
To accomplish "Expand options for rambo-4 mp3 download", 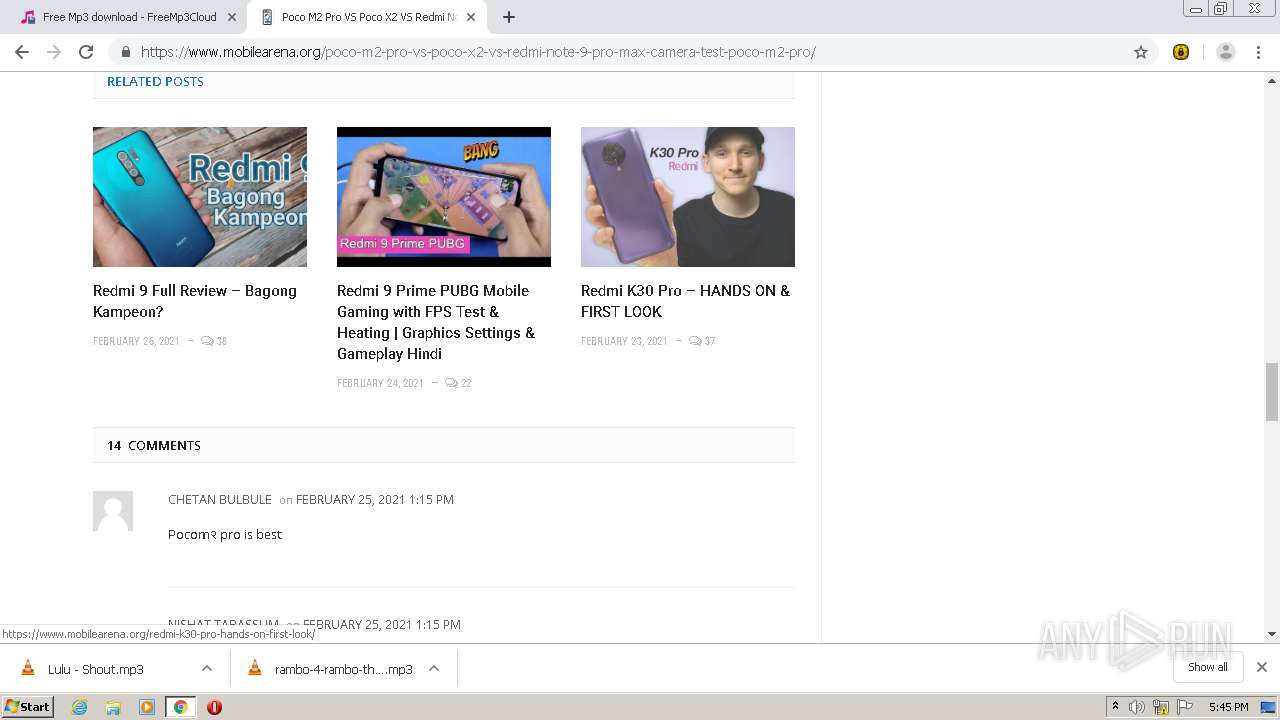I will click(434, 669).
